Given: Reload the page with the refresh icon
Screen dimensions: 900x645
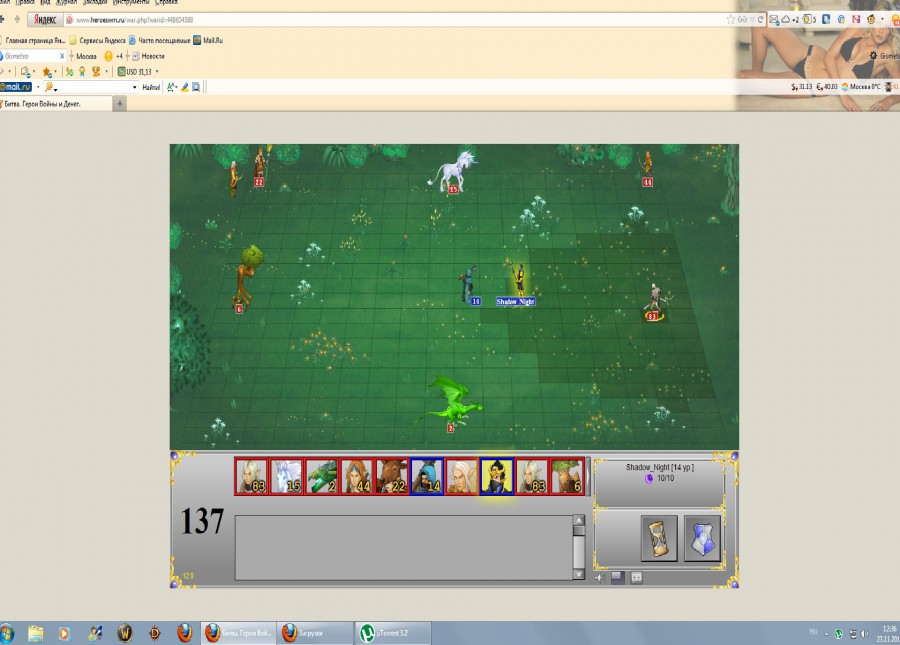Looking at the screenshot, I should [x=761, y=20].
